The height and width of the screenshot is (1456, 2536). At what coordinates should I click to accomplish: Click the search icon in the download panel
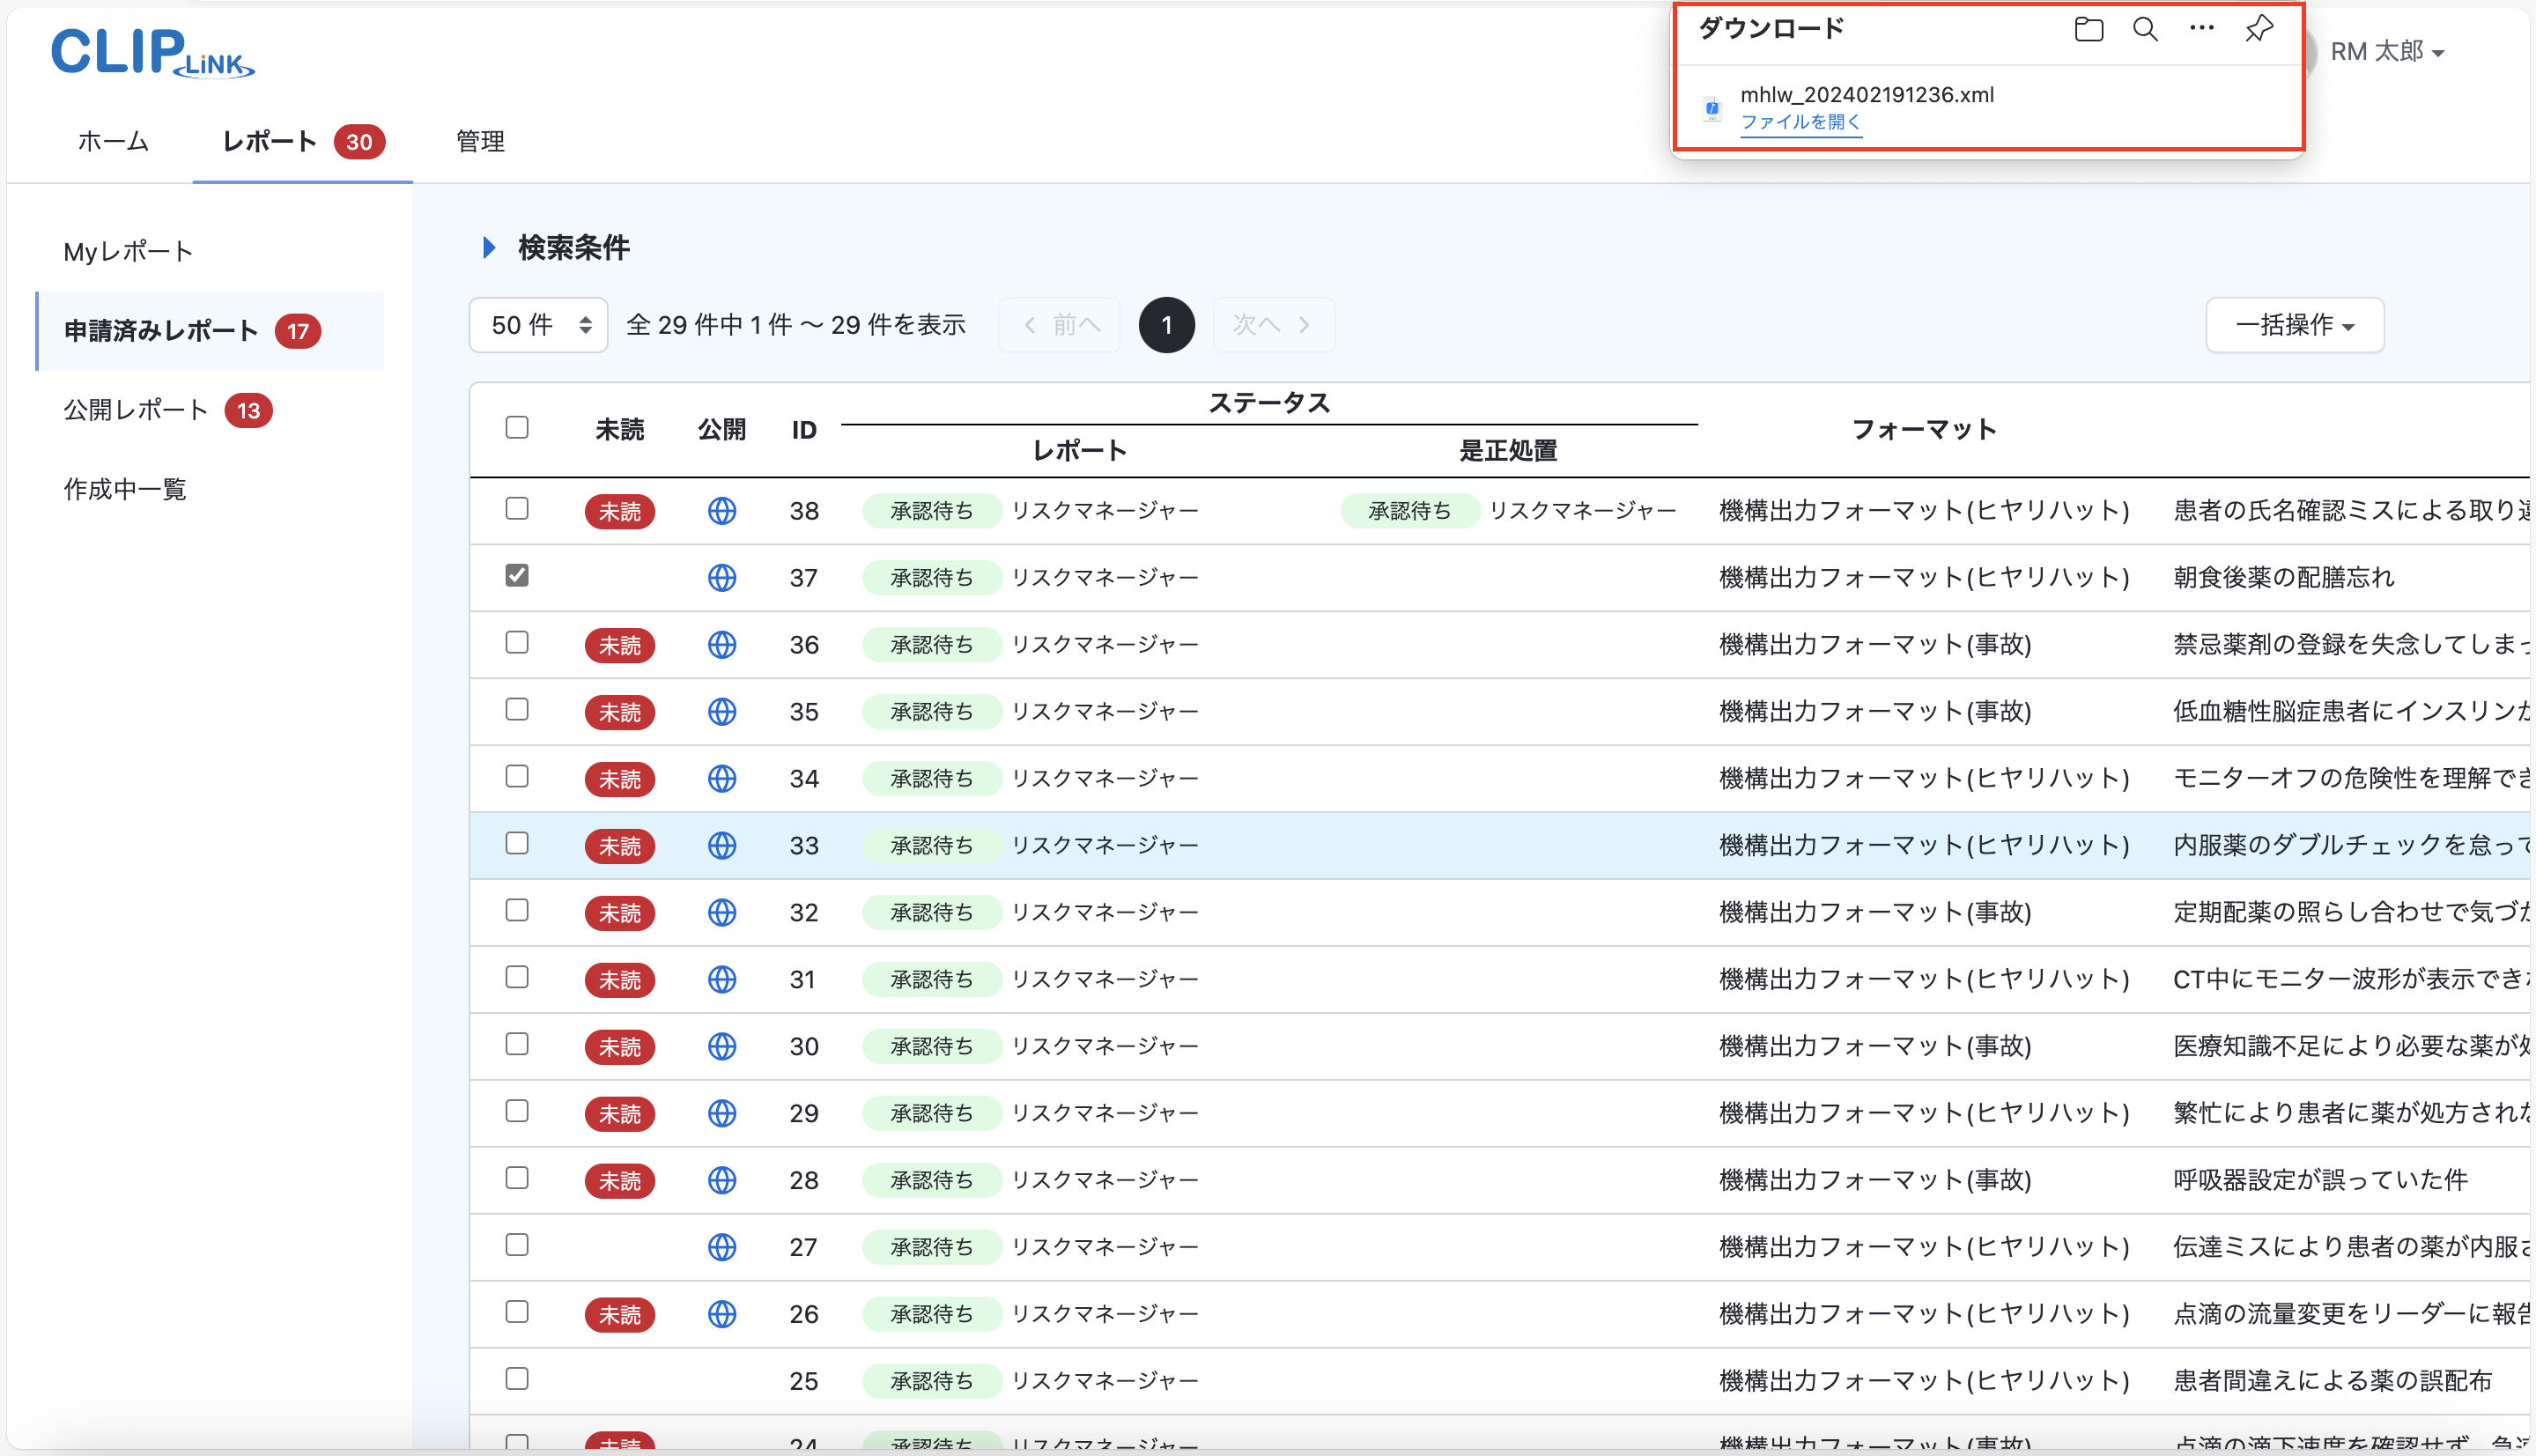coord(2144,29)
